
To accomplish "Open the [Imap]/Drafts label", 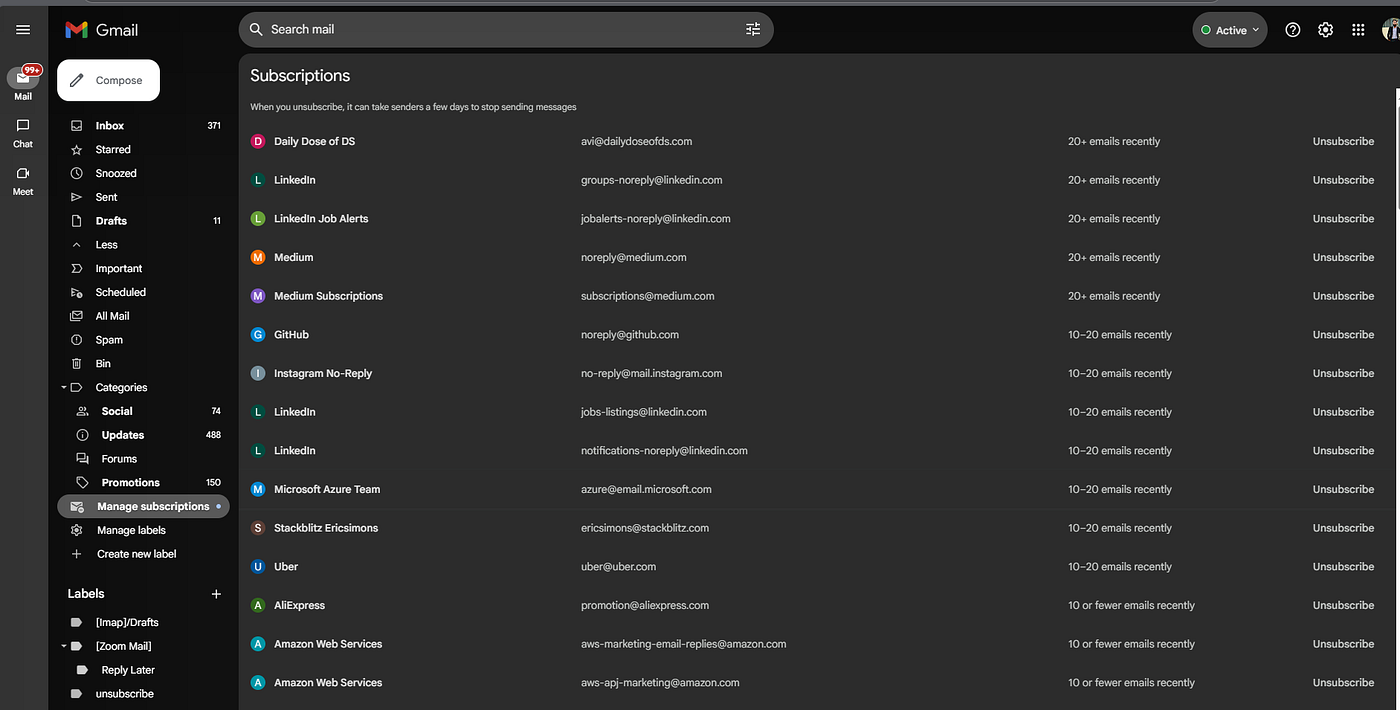I will [x=142, y=623].
